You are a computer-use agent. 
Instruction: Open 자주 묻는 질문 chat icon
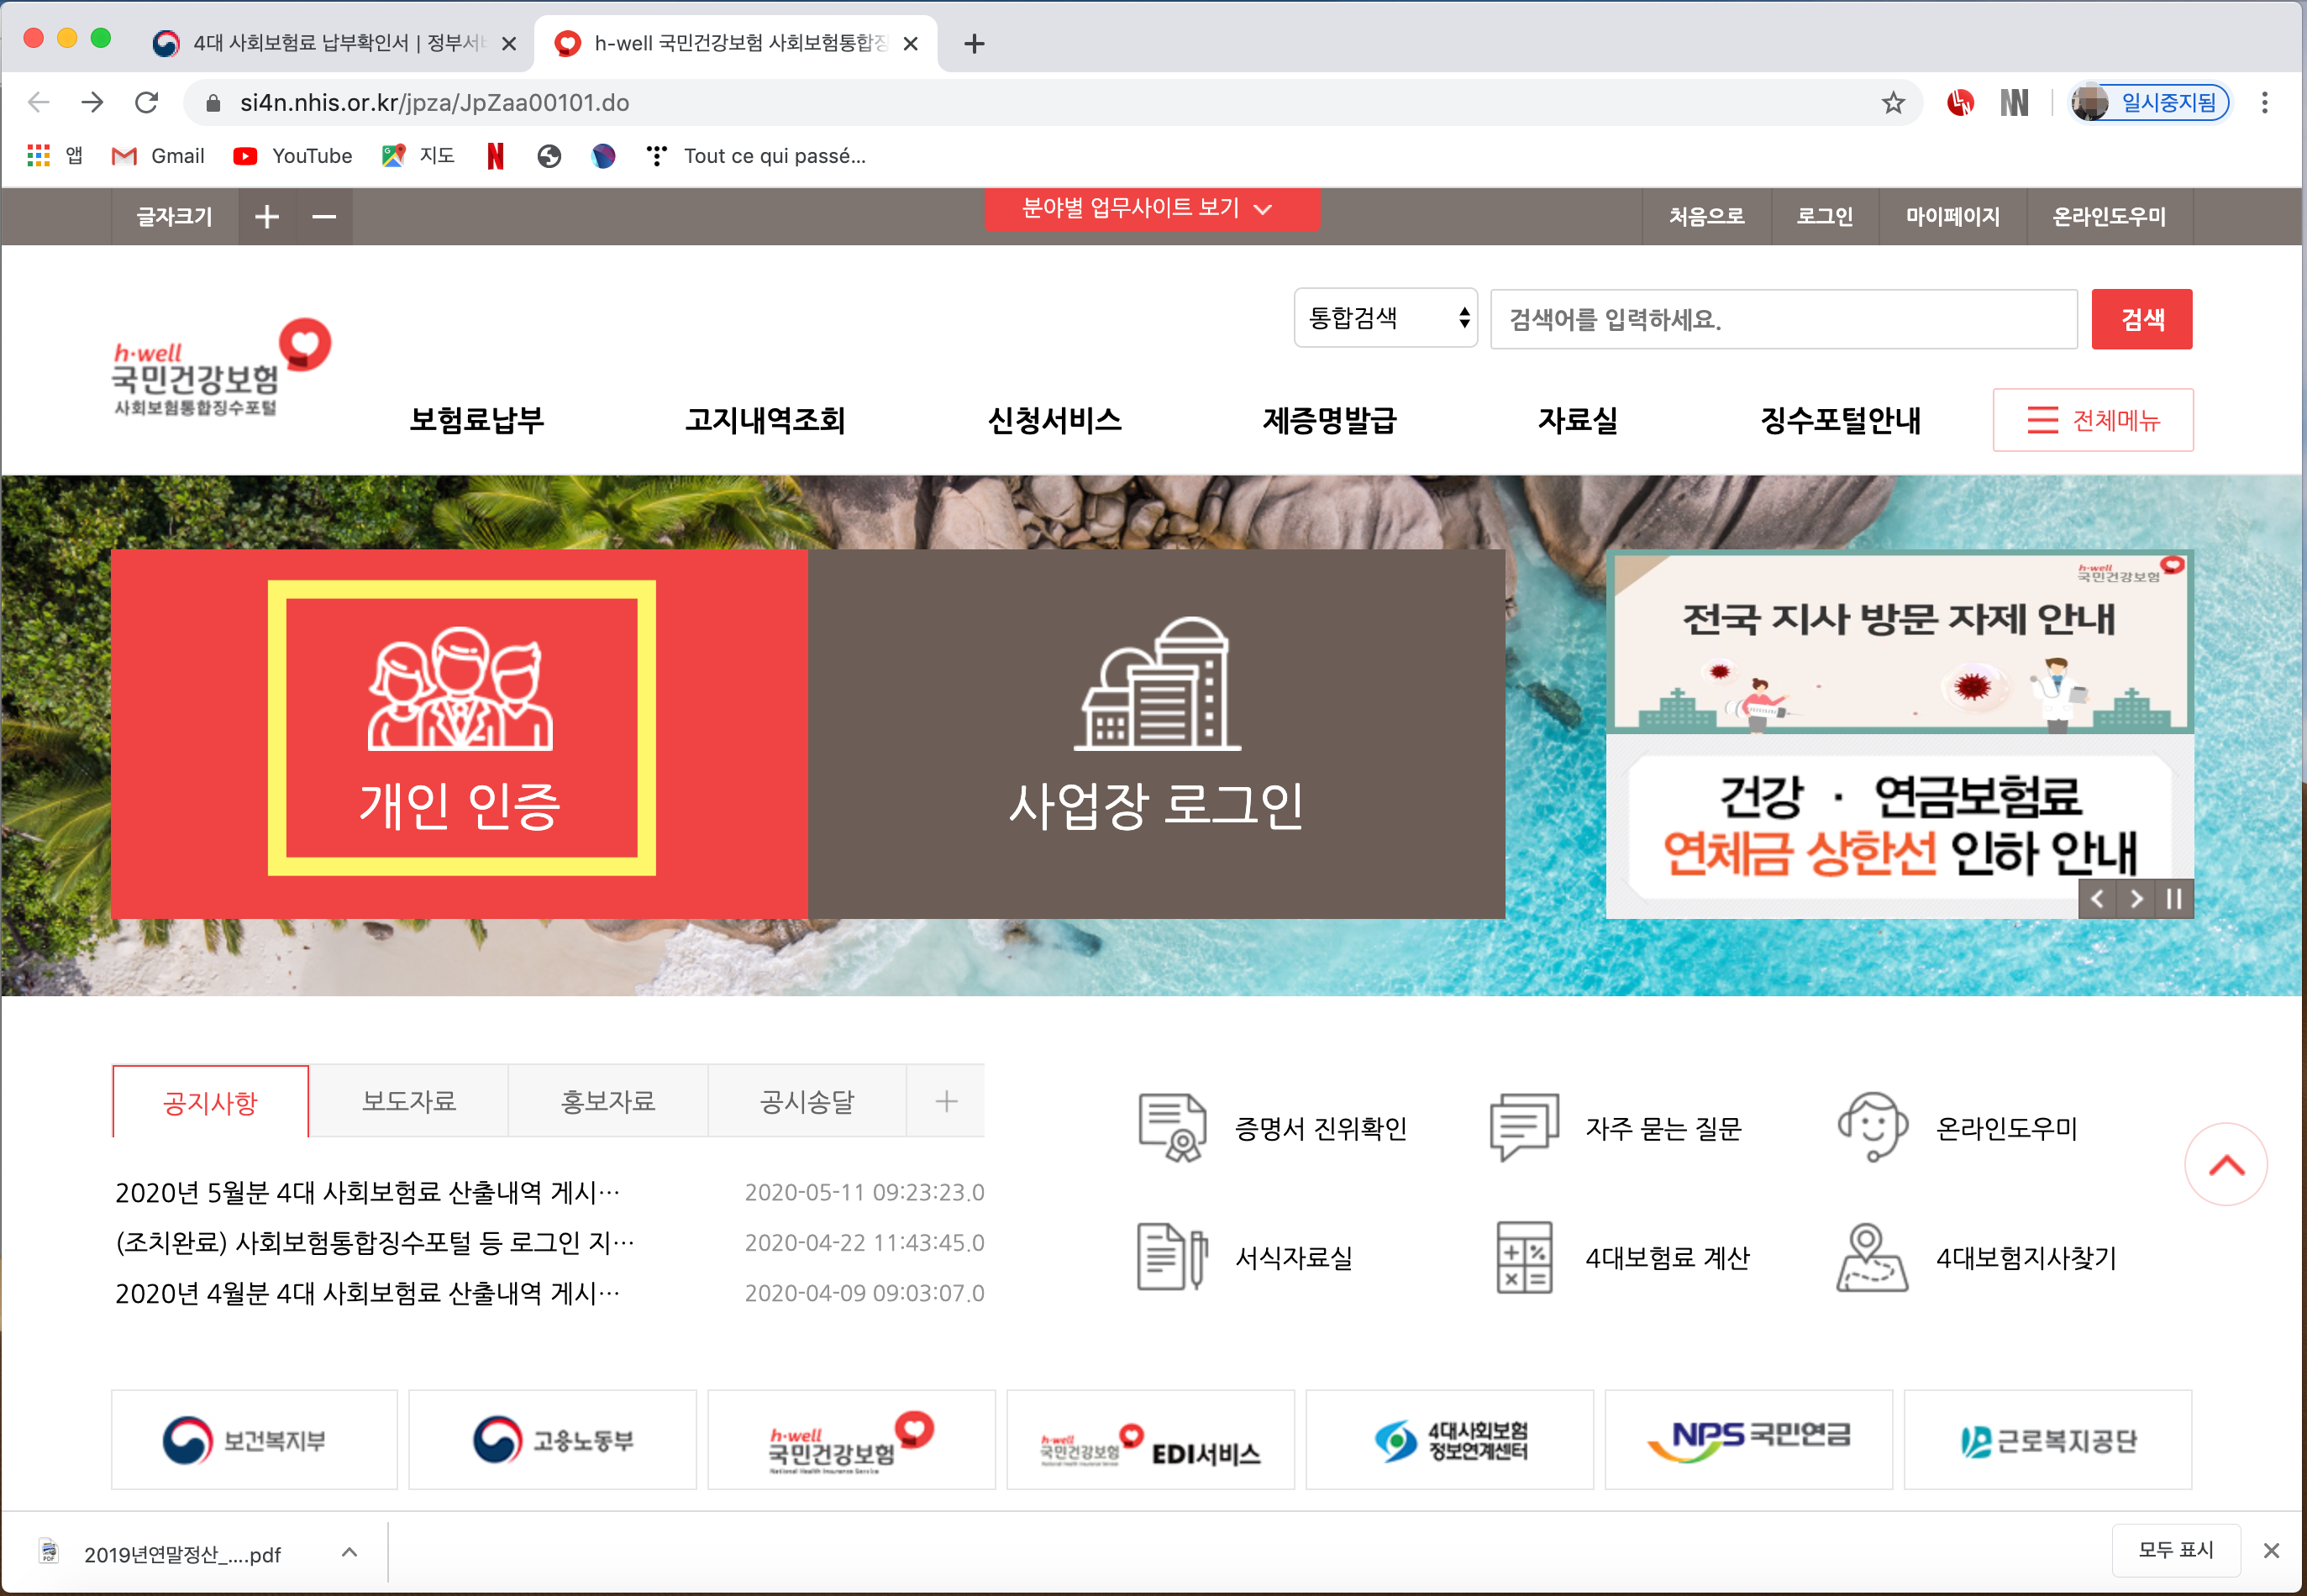pyautogui.click(x=1524, y=1127)
